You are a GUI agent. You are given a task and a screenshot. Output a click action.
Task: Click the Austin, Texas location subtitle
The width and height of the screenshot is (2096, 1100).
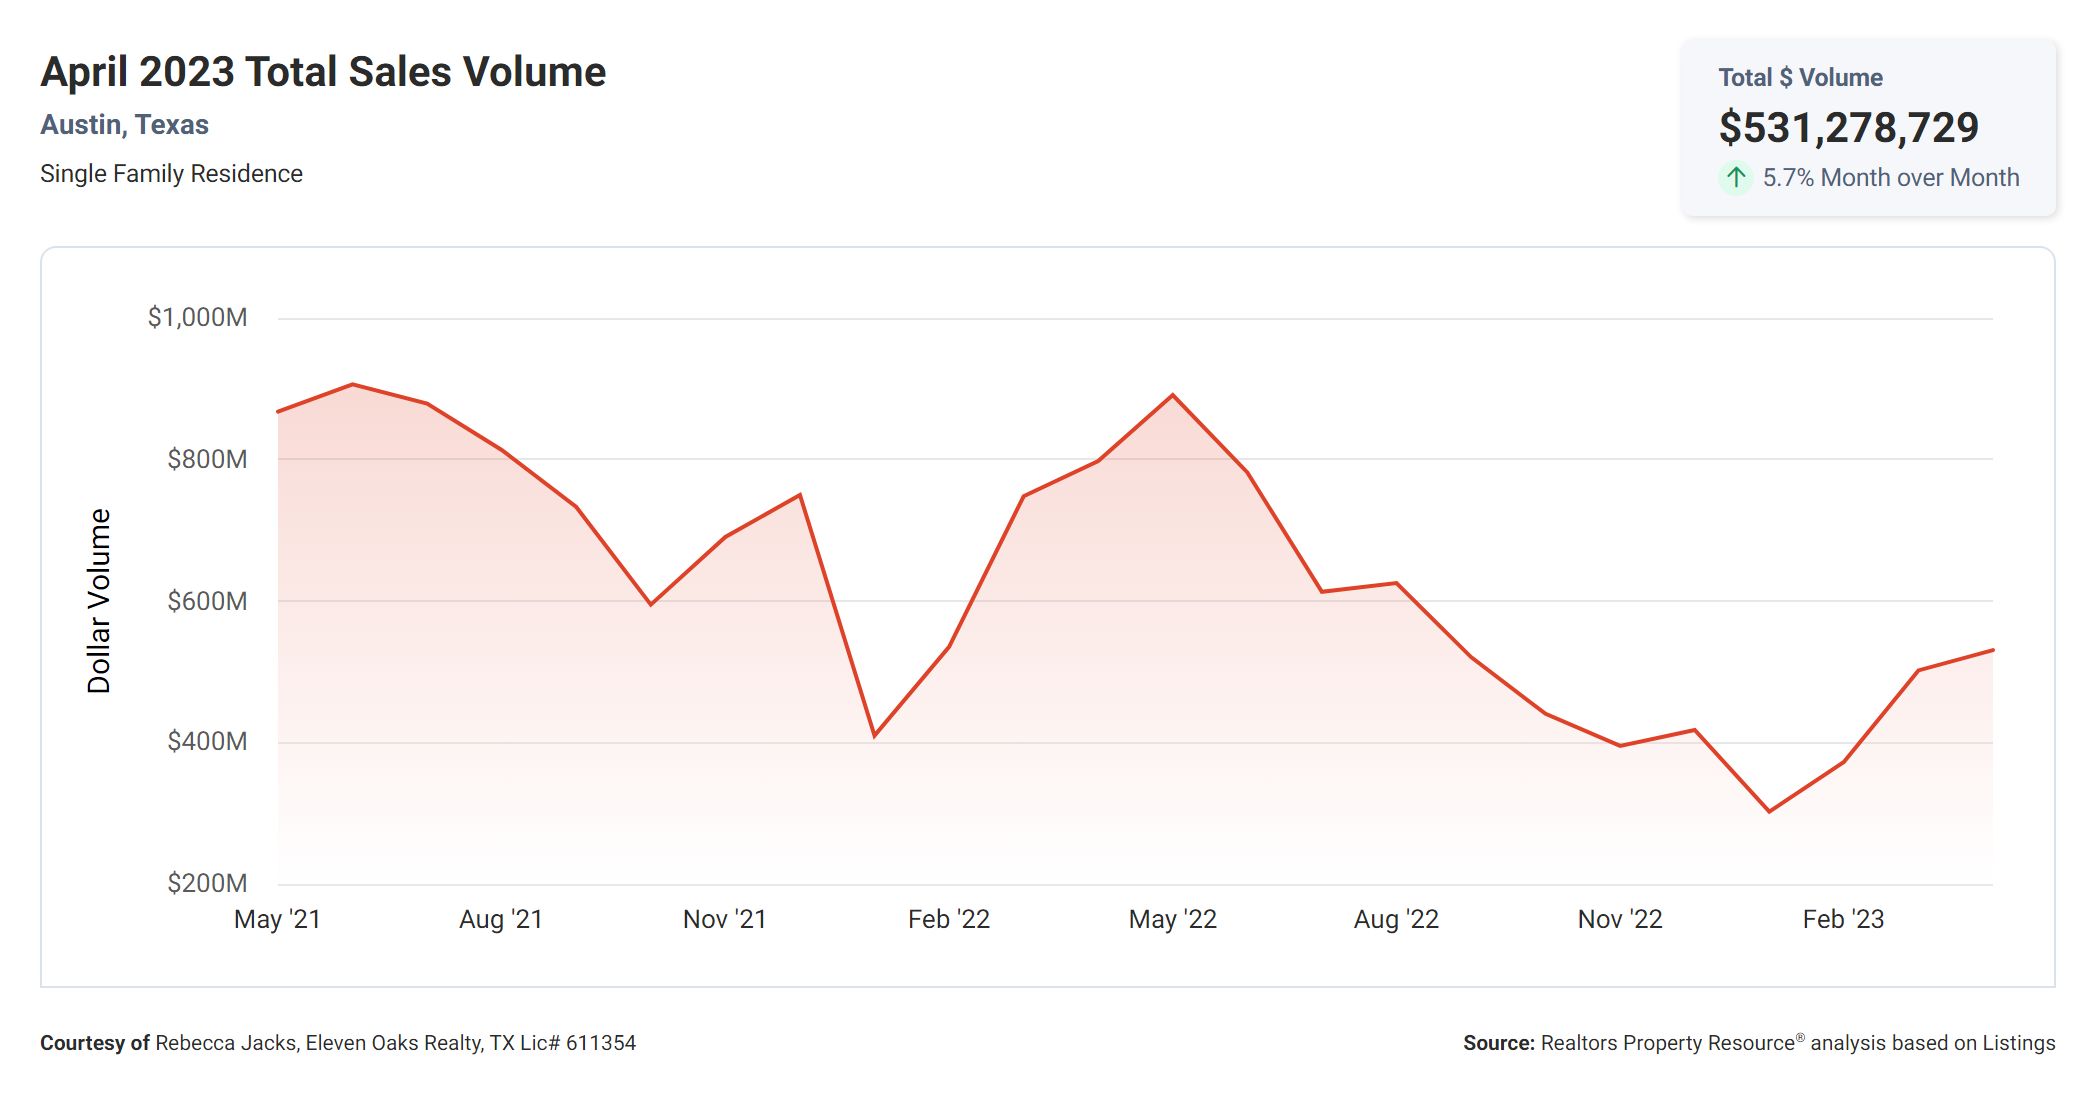124,125
